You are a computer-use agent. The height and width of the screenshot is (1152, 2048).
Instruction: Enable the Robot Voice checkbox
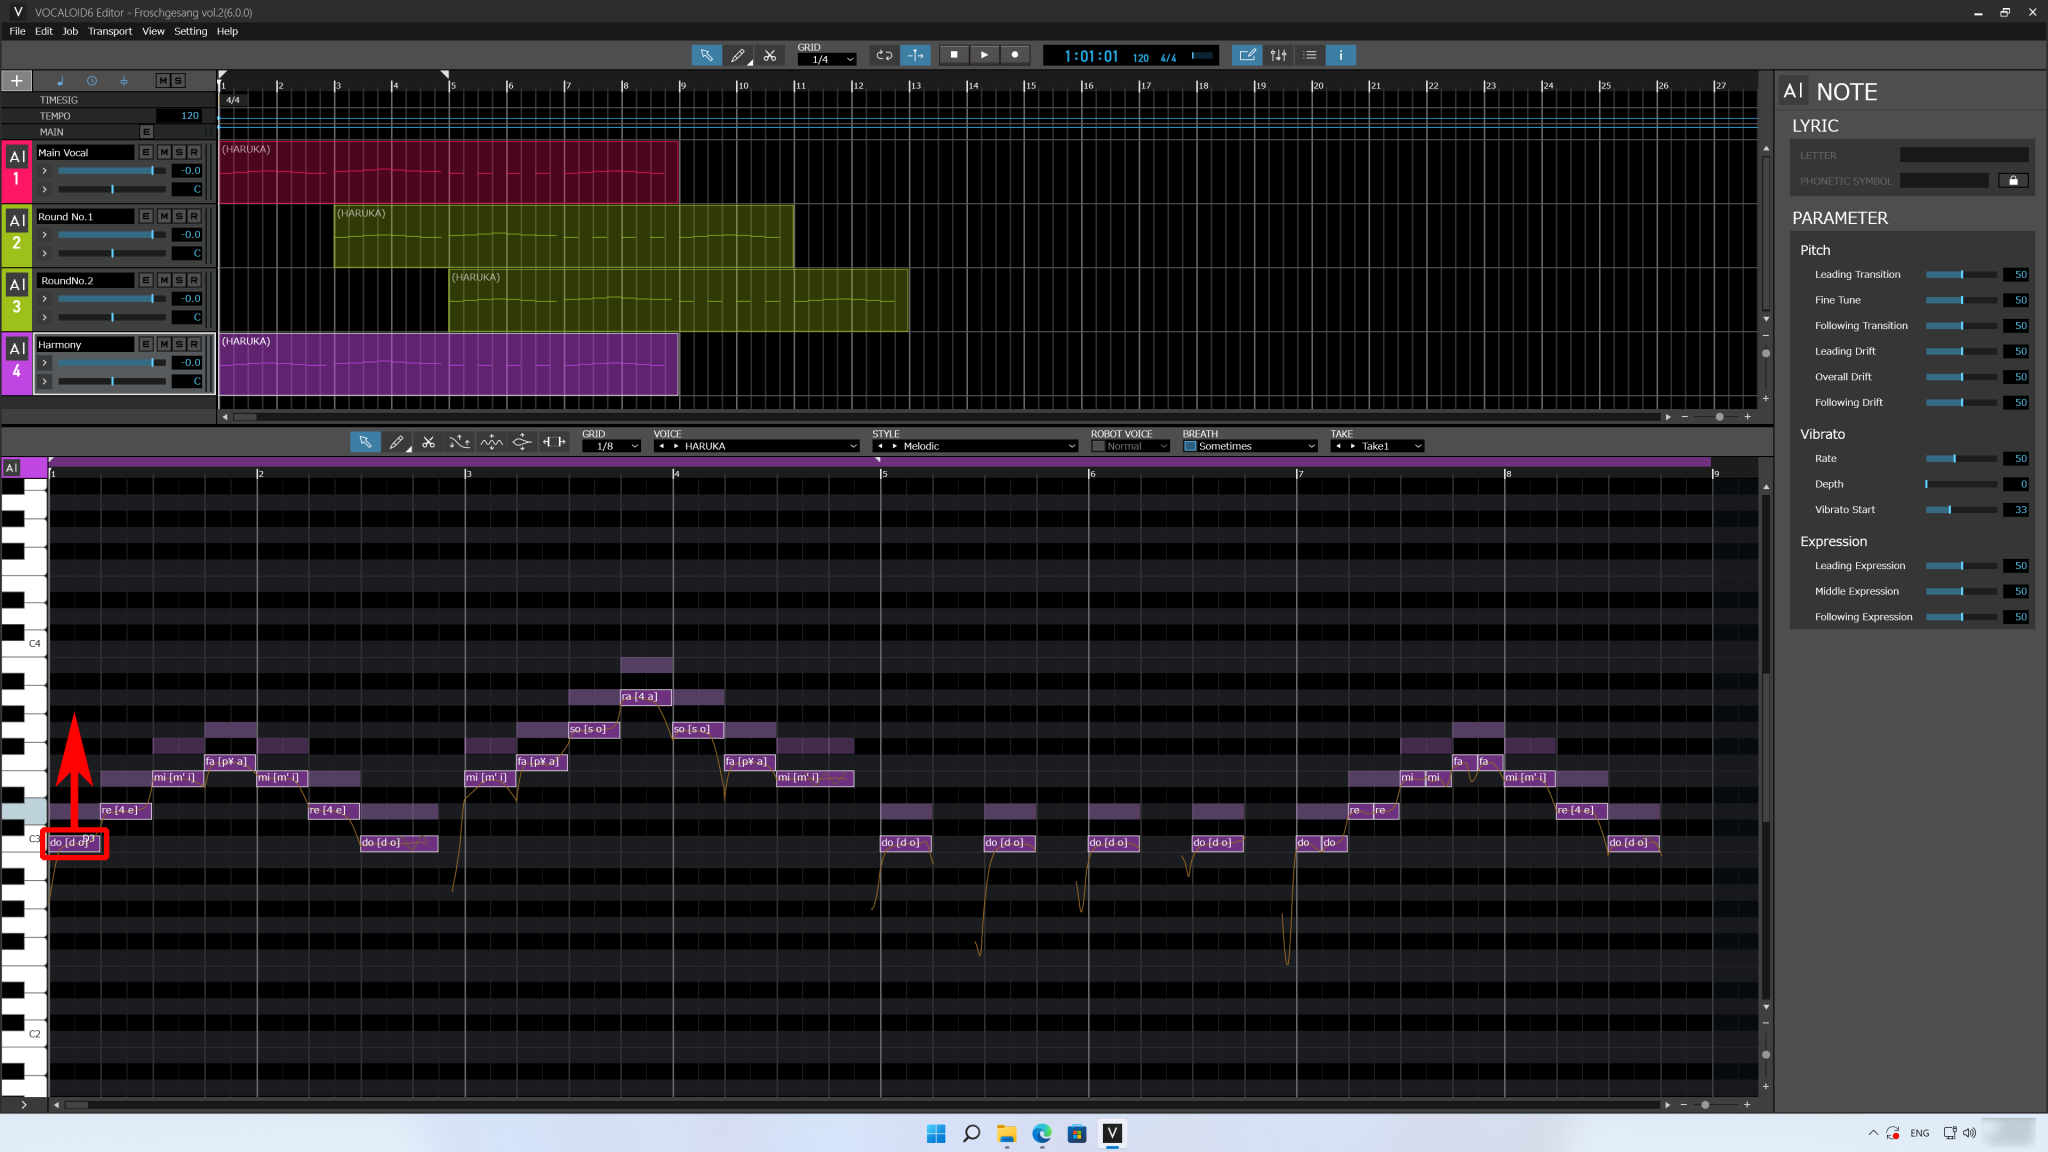click(x=1097, y=446)
